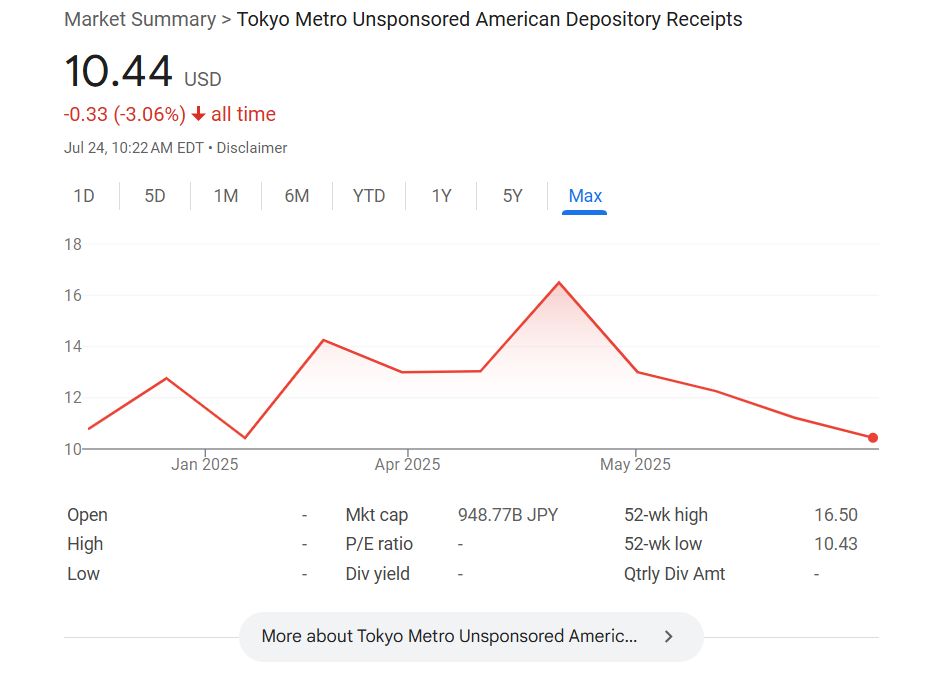
Task: Click the High label in stats table
Action: click(x=85, y=544)
